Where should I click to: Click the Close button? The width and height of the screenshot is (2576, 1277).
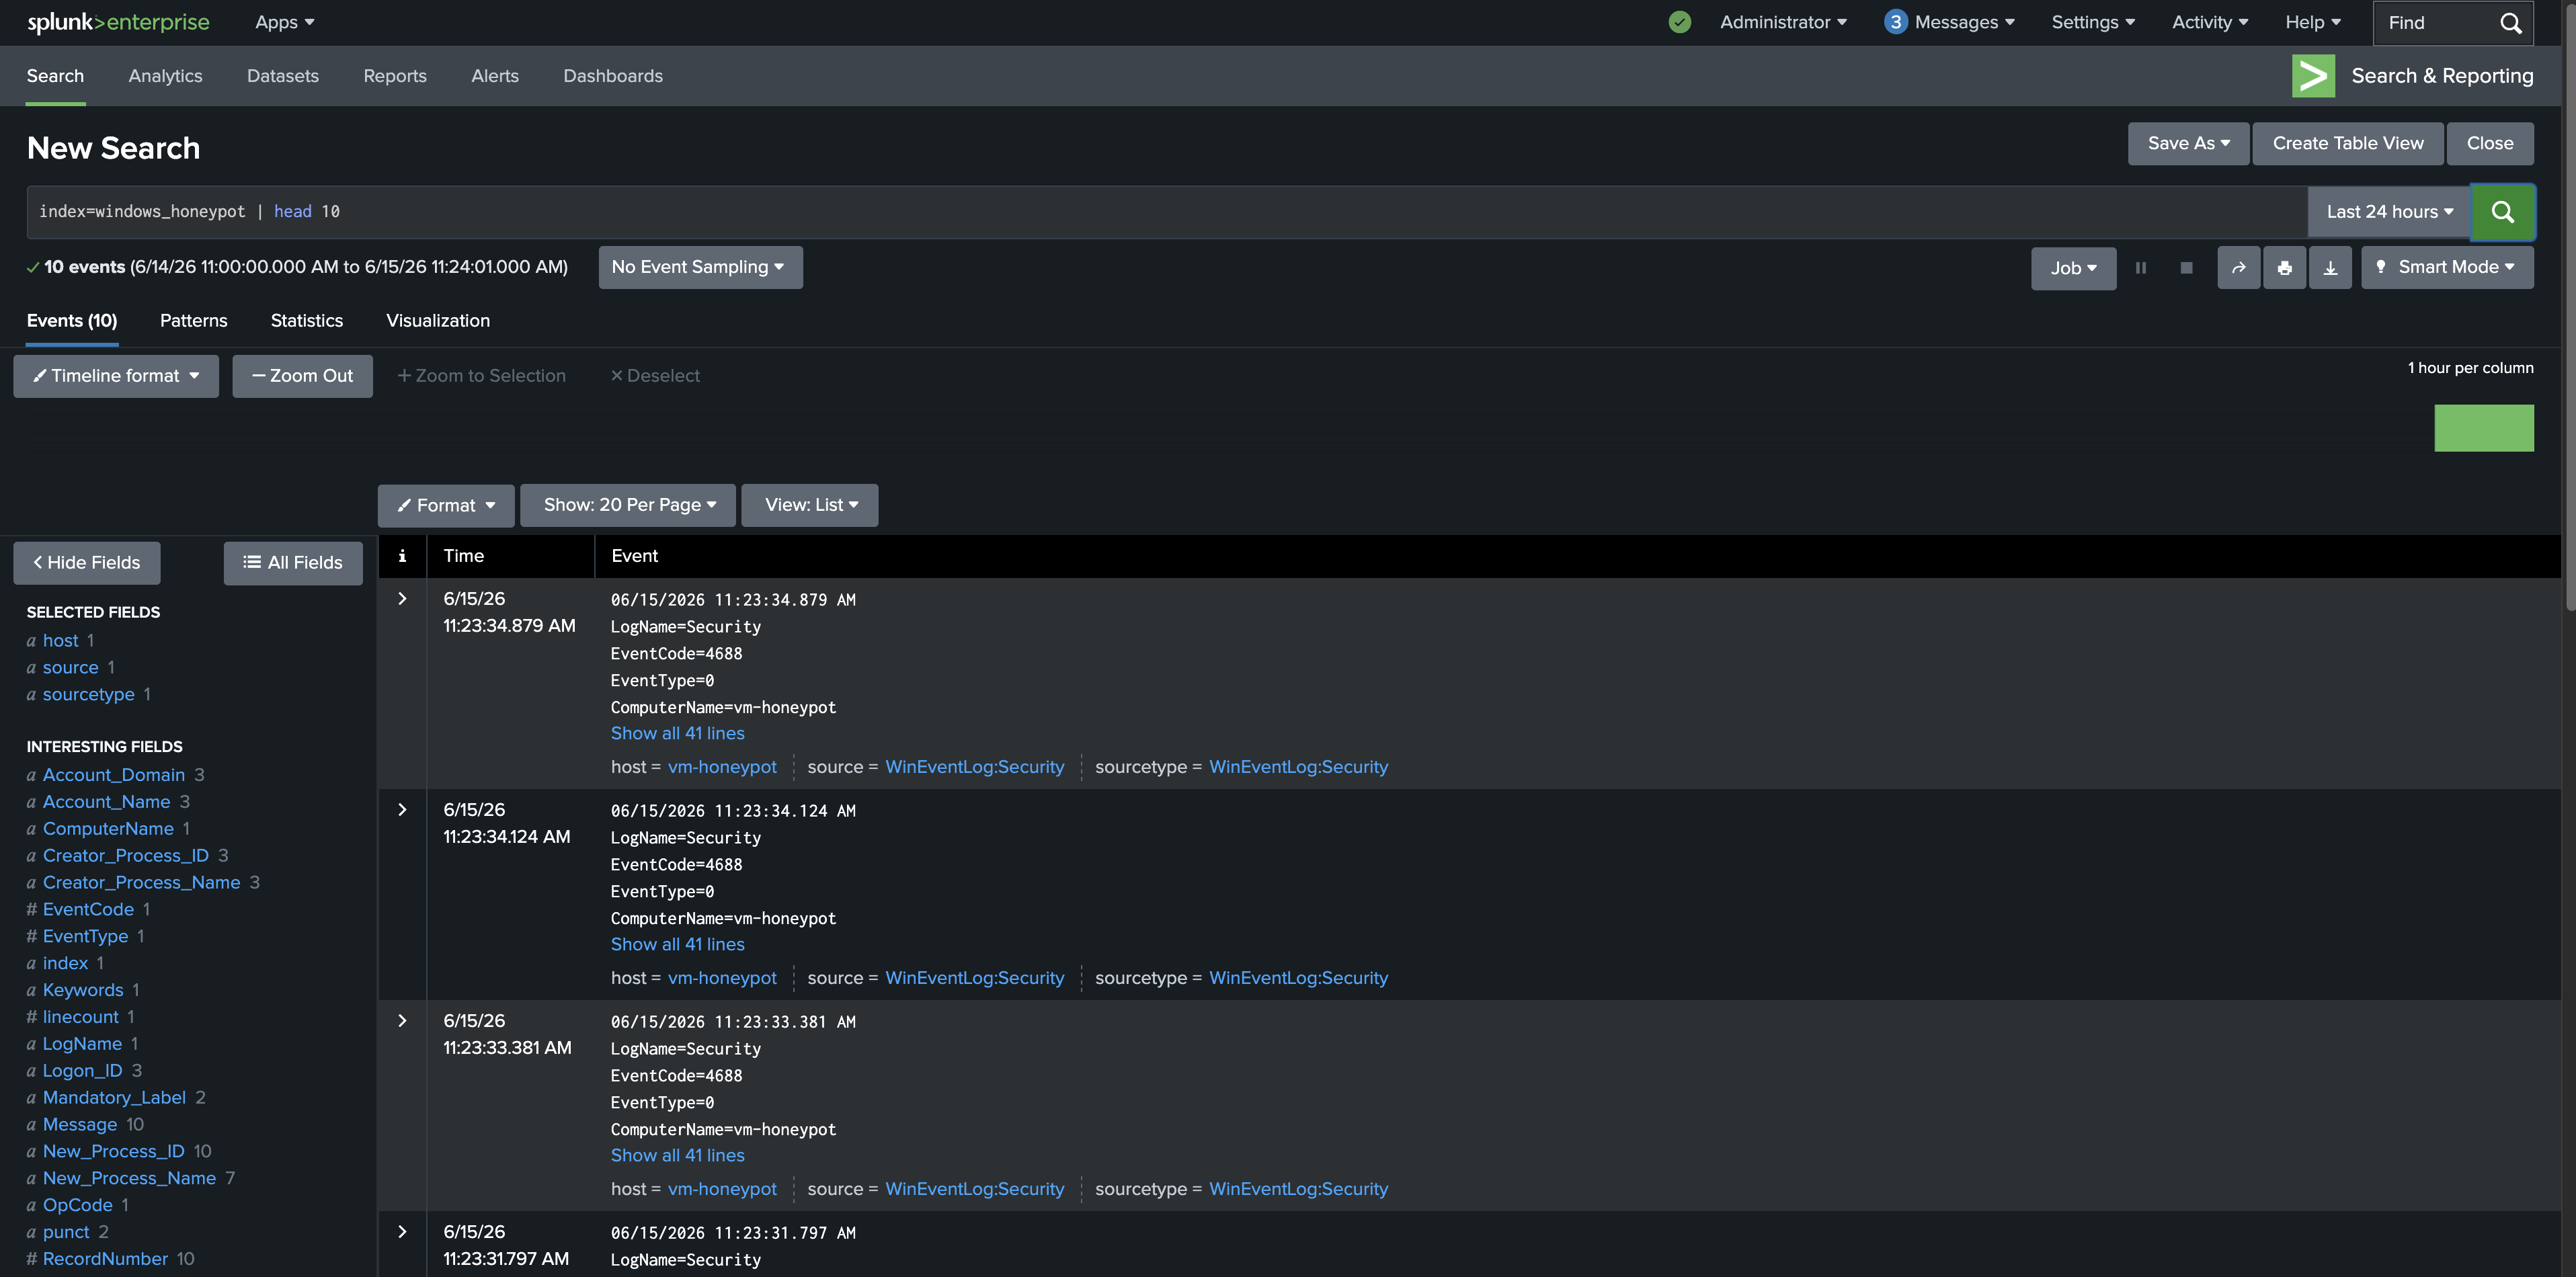tap(2490, 143)
